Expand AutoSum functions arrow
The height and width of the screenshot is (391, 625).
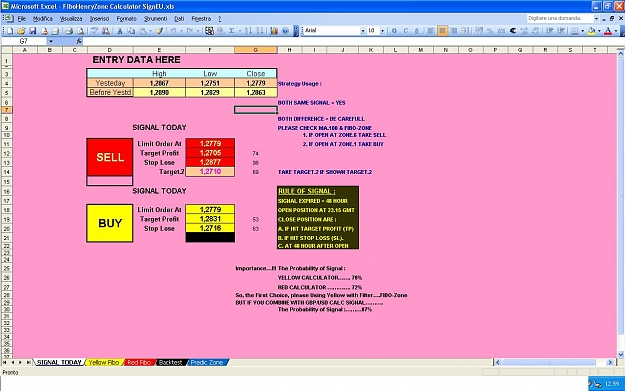point(240,31)
